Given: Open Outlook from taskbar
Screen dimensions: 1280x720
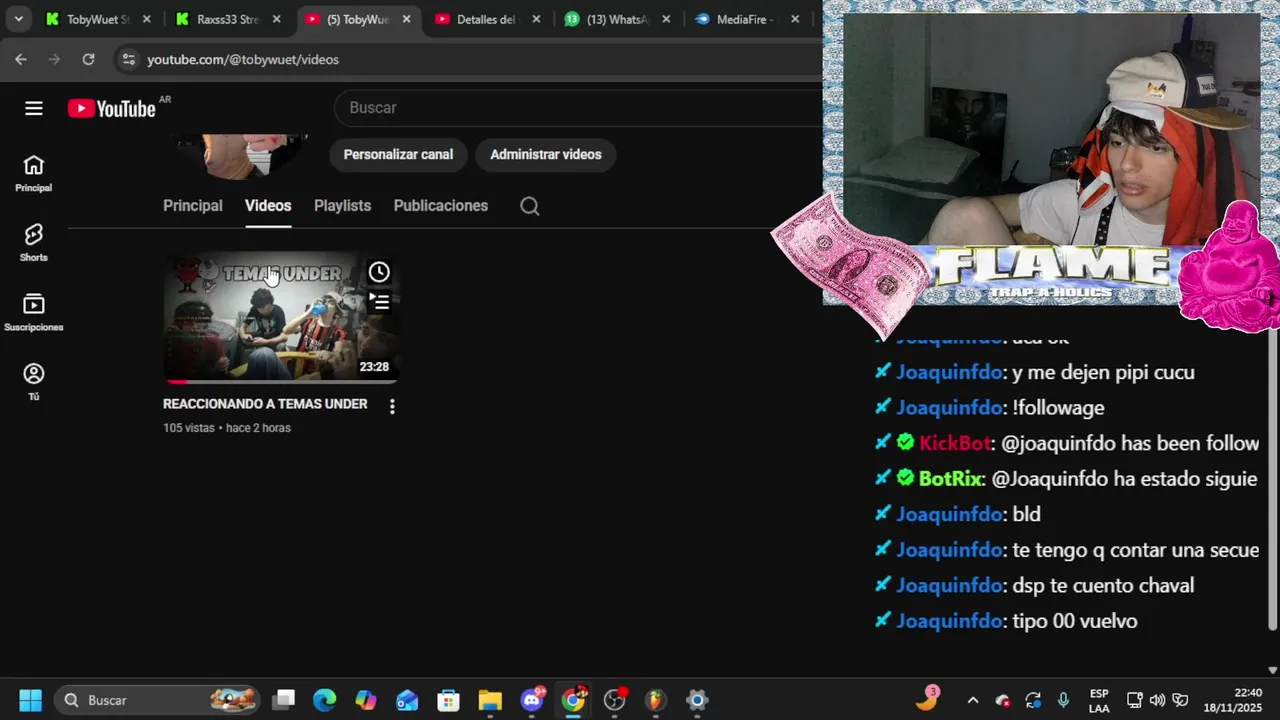Looking at the screenshot, I should point(407,700).
